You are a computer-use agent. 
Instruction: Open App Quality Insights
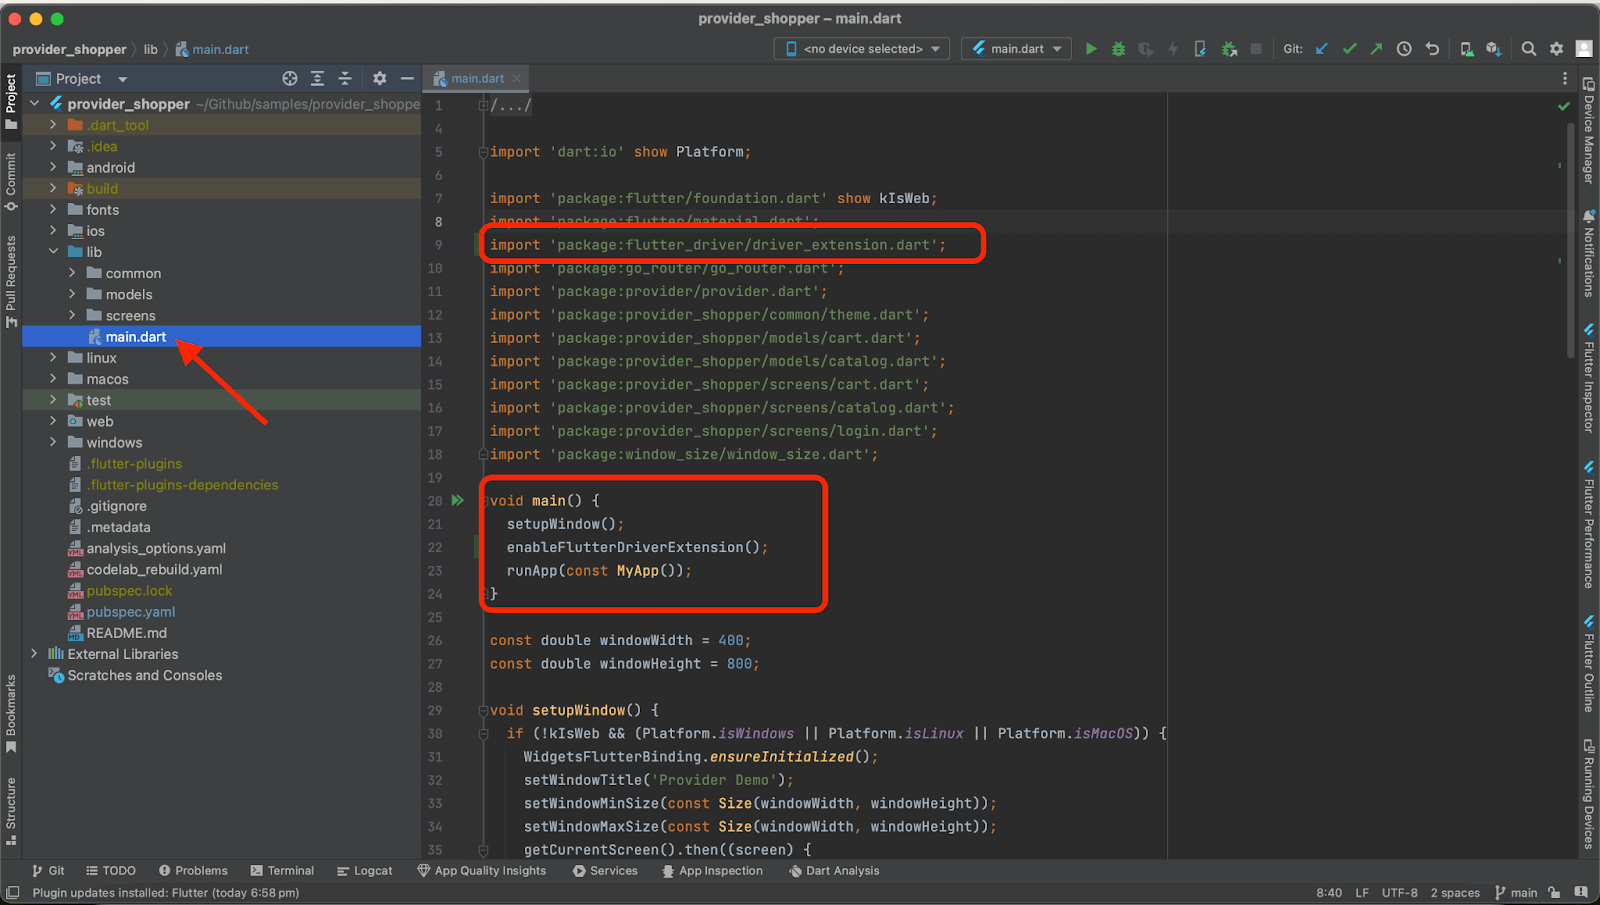[x=483, y=870]
